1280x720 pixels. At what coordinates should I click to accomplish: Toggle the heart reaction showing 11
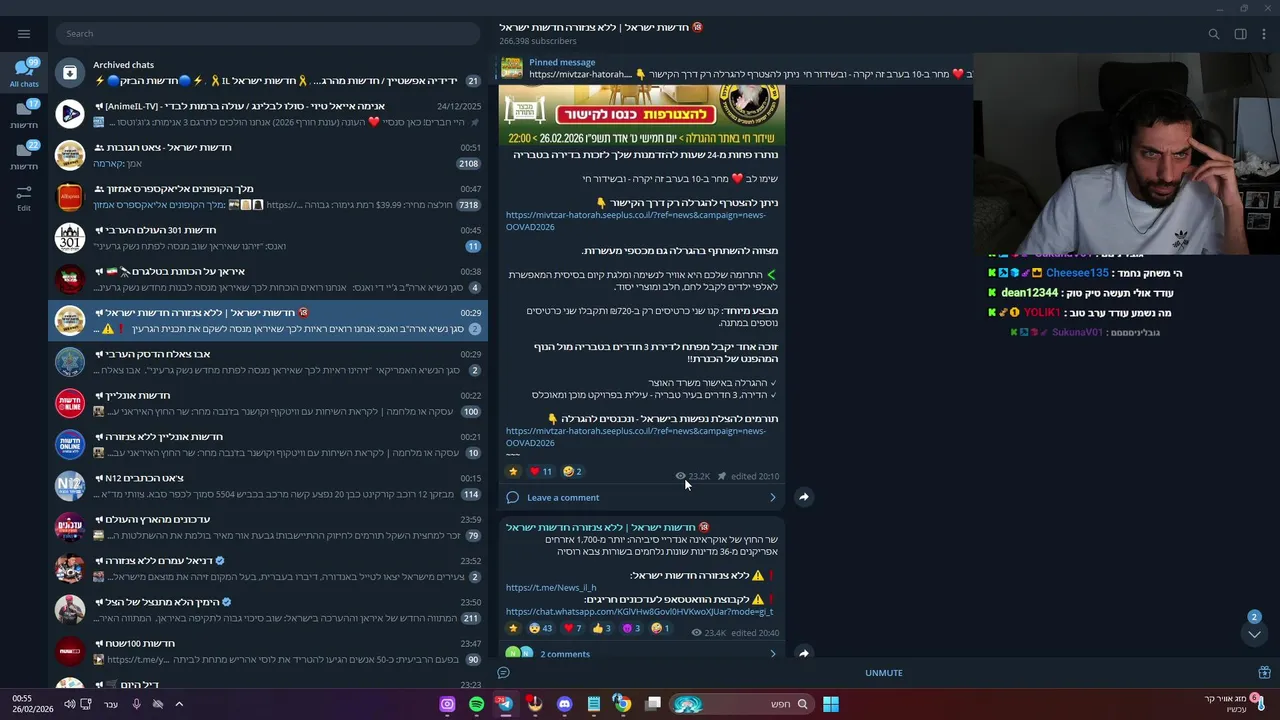point(540,471)
